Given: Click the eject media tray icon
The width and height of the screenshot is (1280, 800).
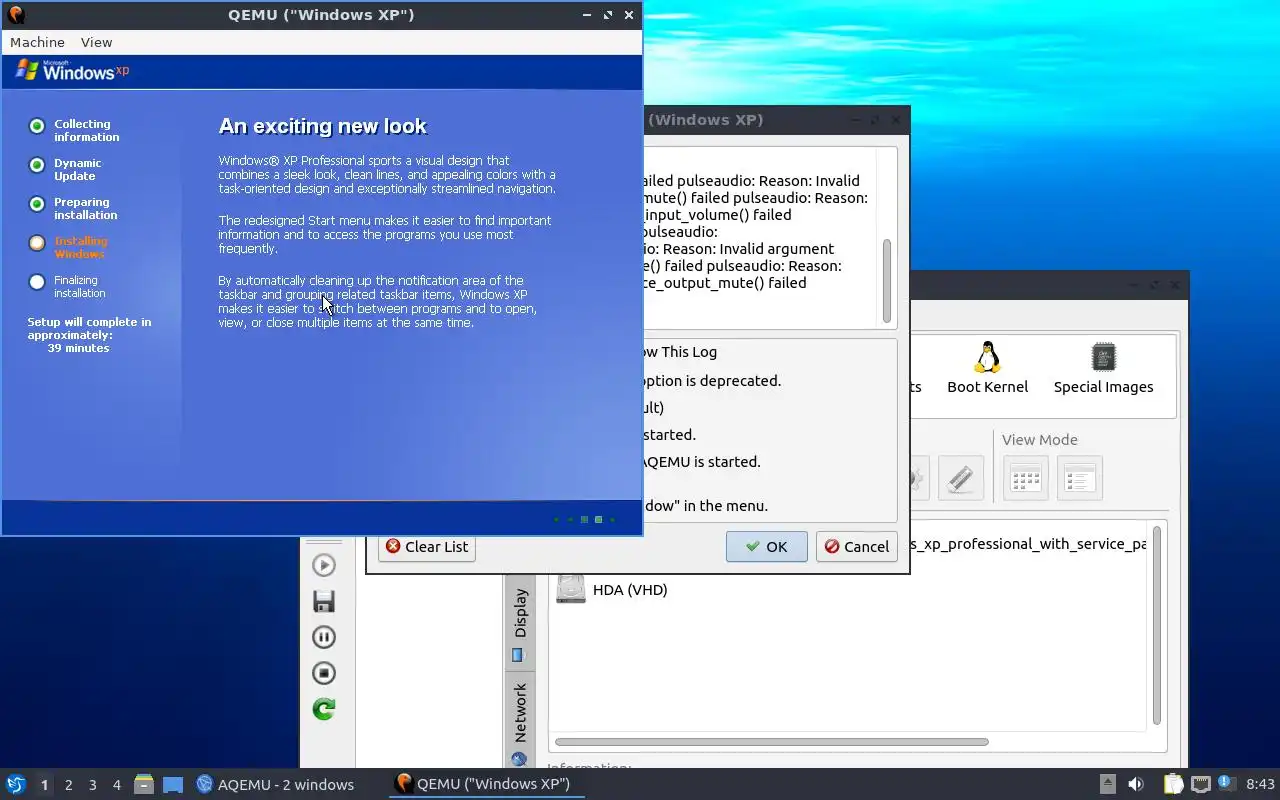Looking at the screenshot, I should coord(1107,784).
